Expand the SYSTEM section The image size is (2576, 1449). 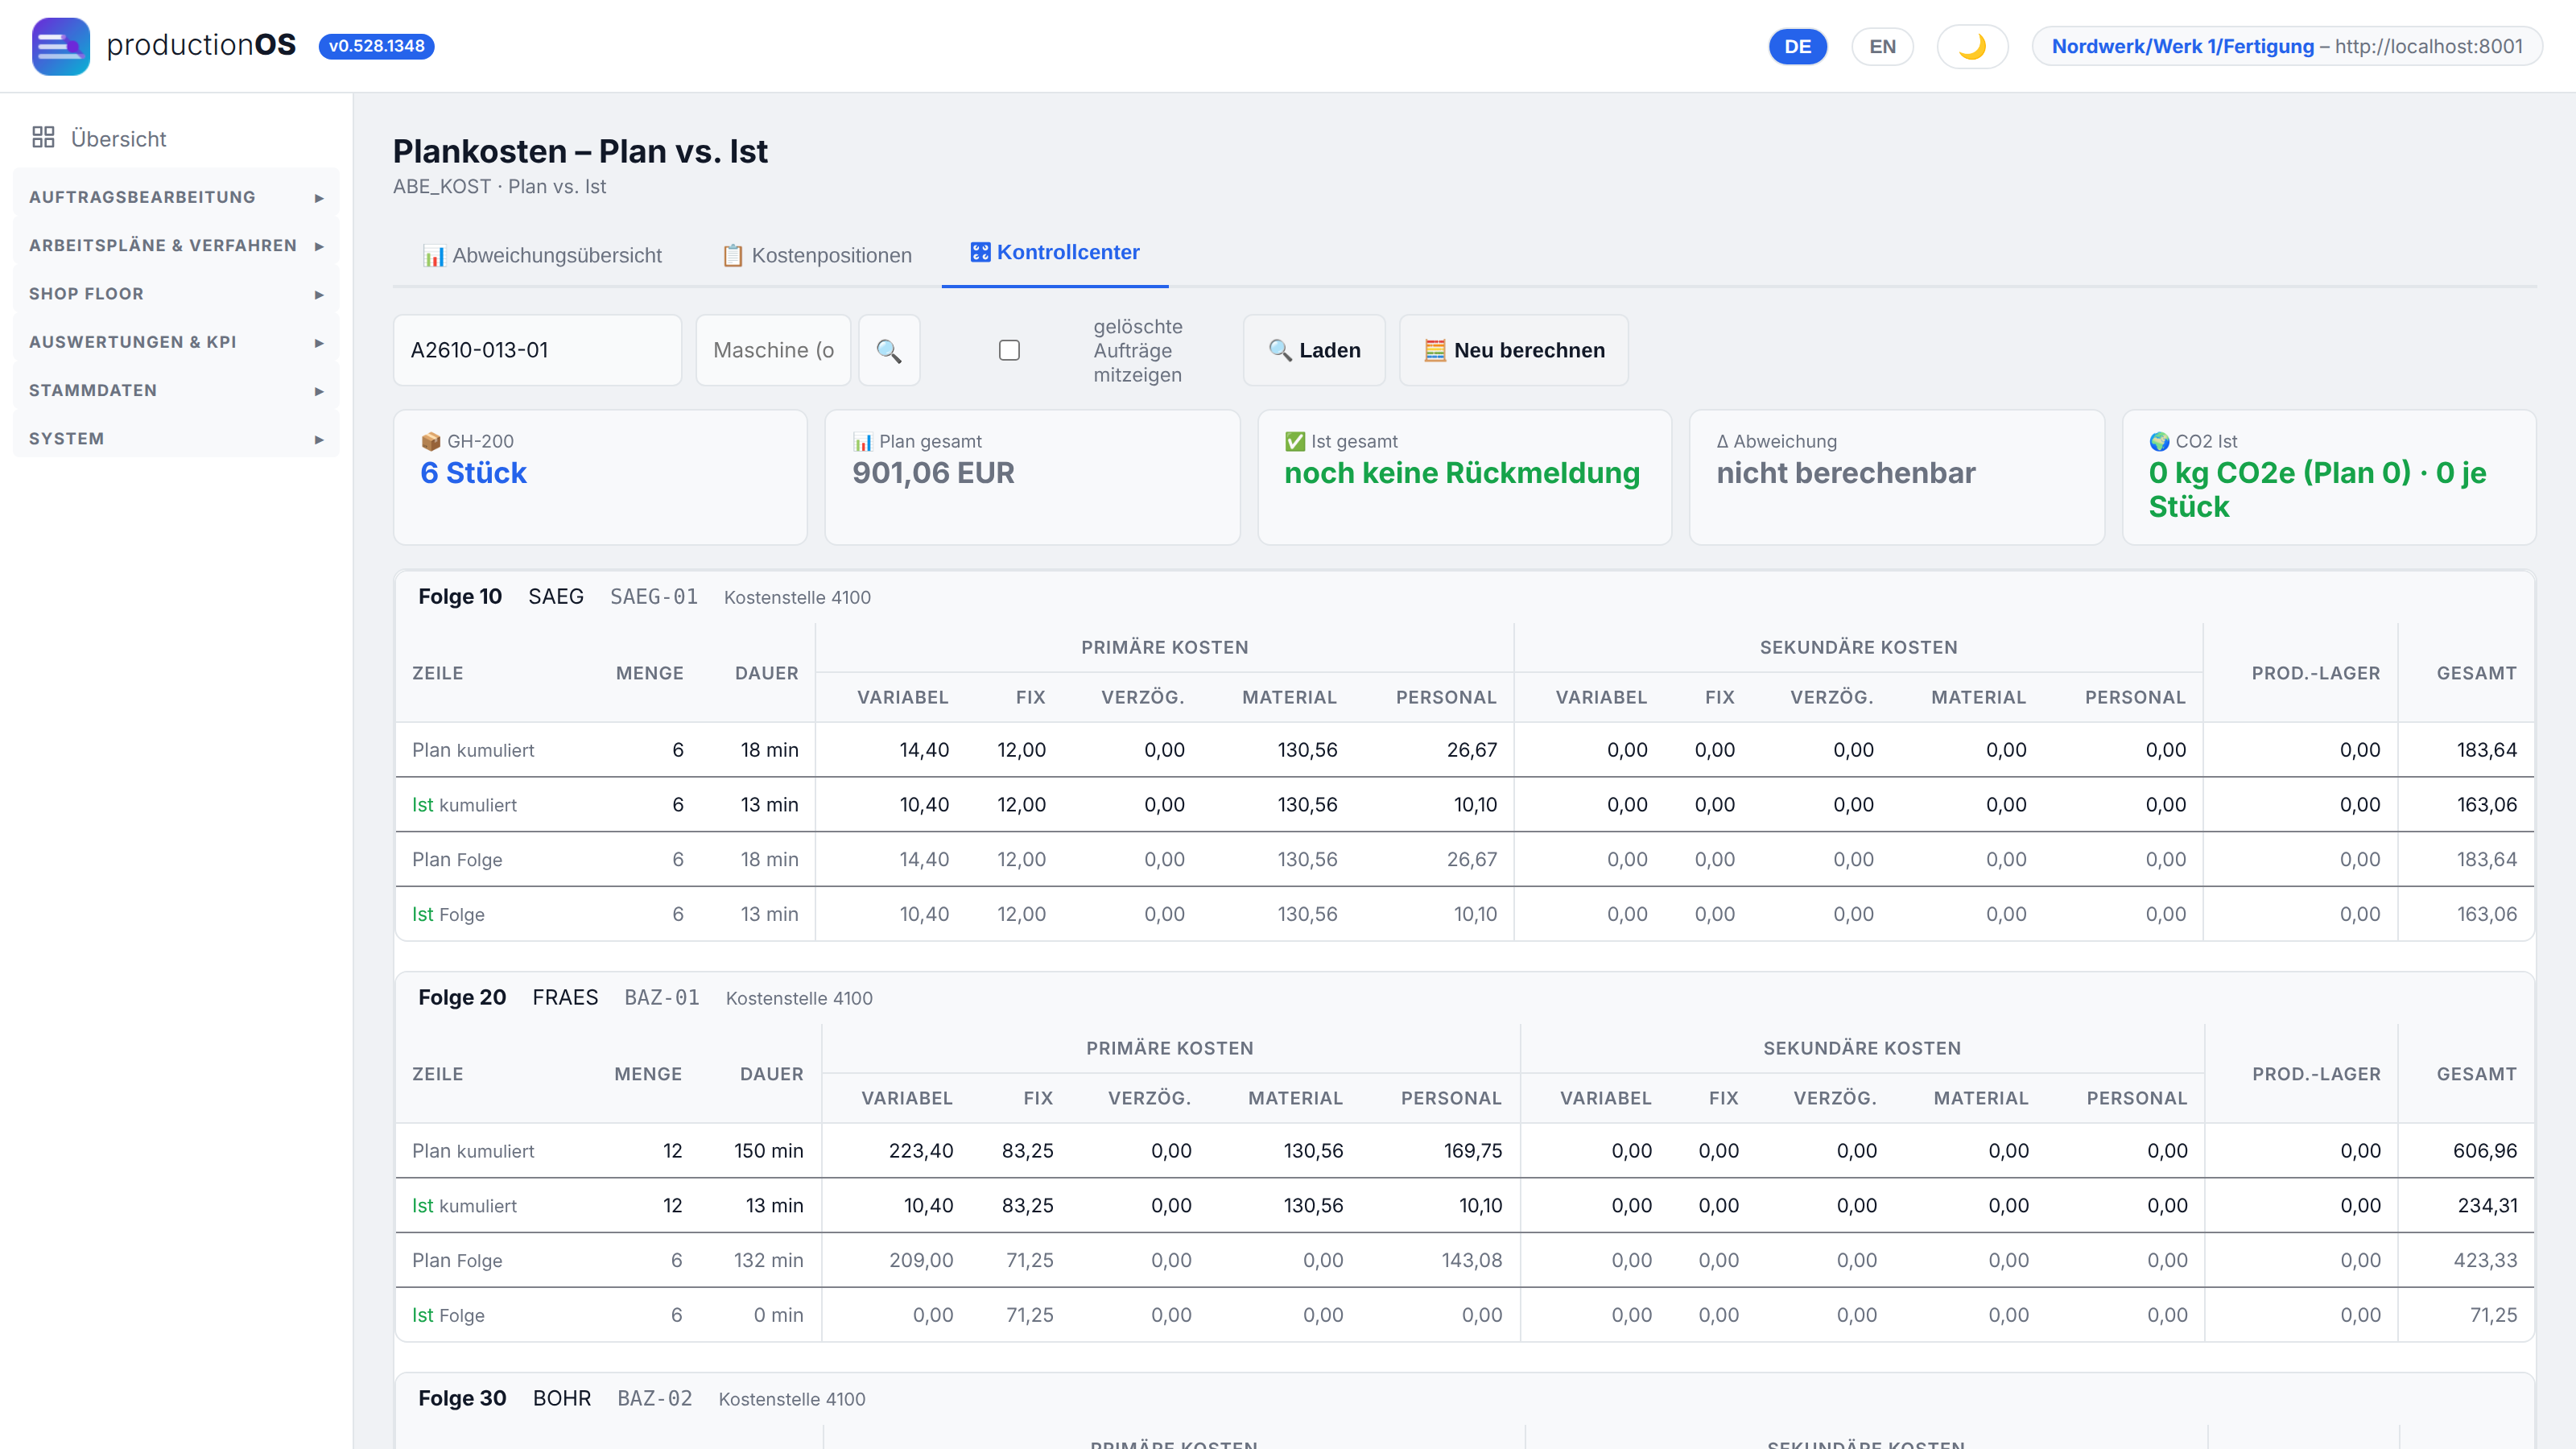176,438
